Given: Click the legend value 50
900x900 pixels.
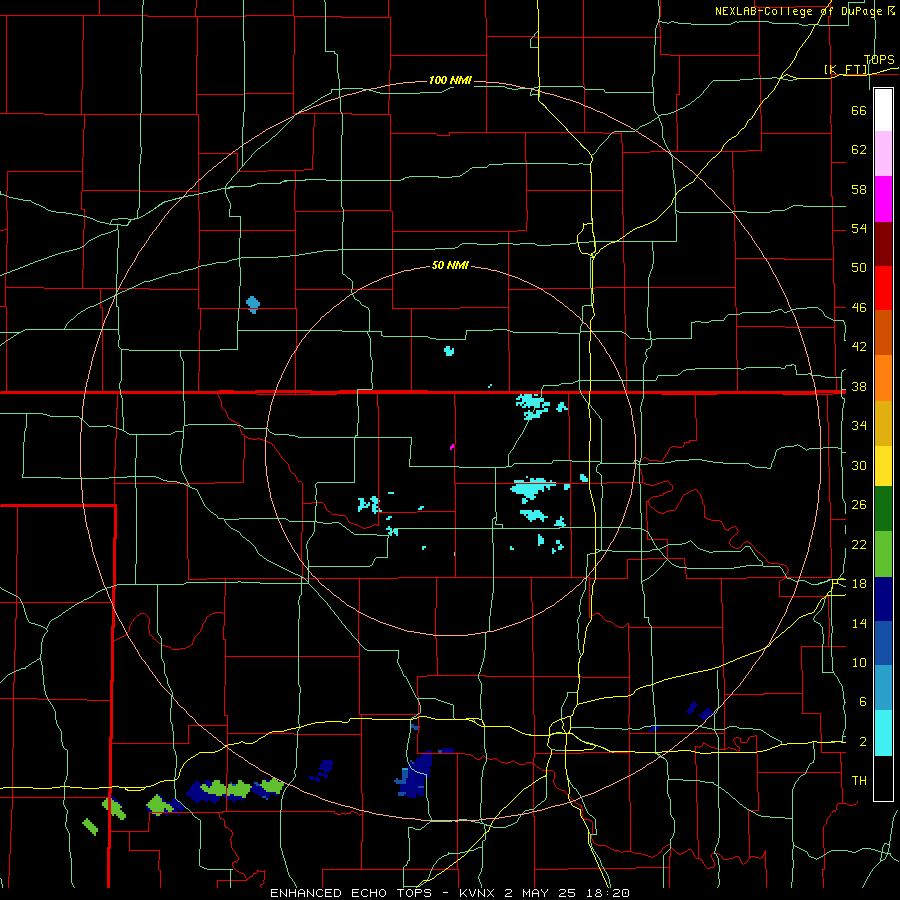Looking at the screenshot, I should pyautogui.click(x=859, y=267).
